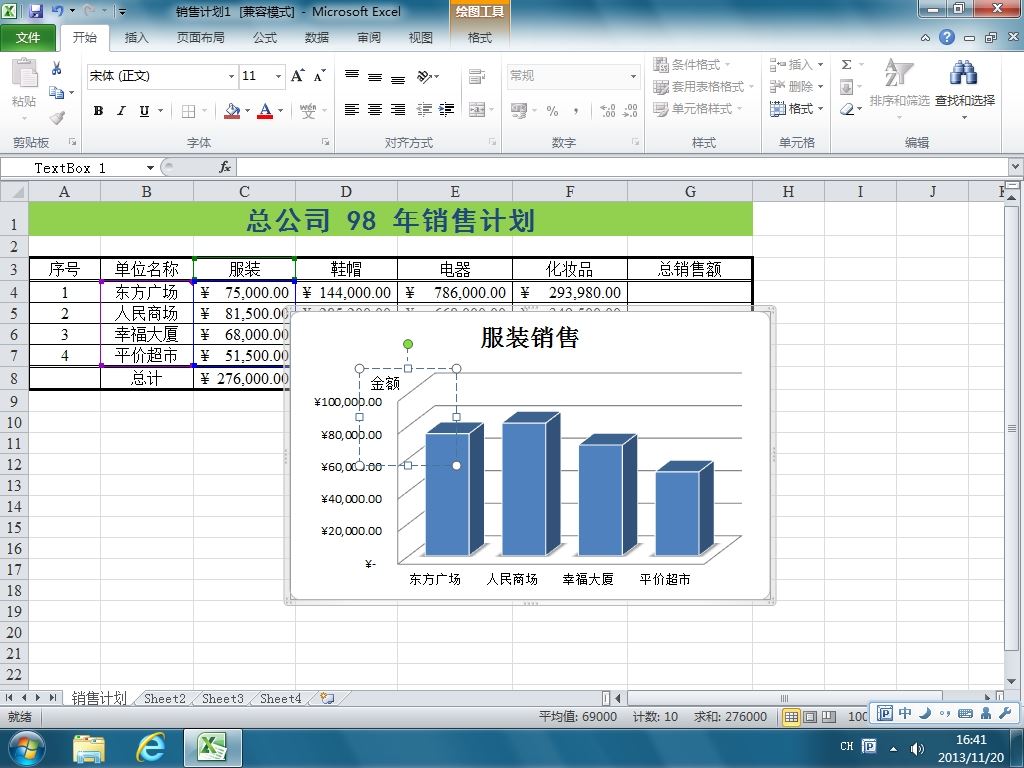This screenshot has height=768, width=1024.
Task: Increase font size with the larger A icon
Action: click(x=297, y=76)
